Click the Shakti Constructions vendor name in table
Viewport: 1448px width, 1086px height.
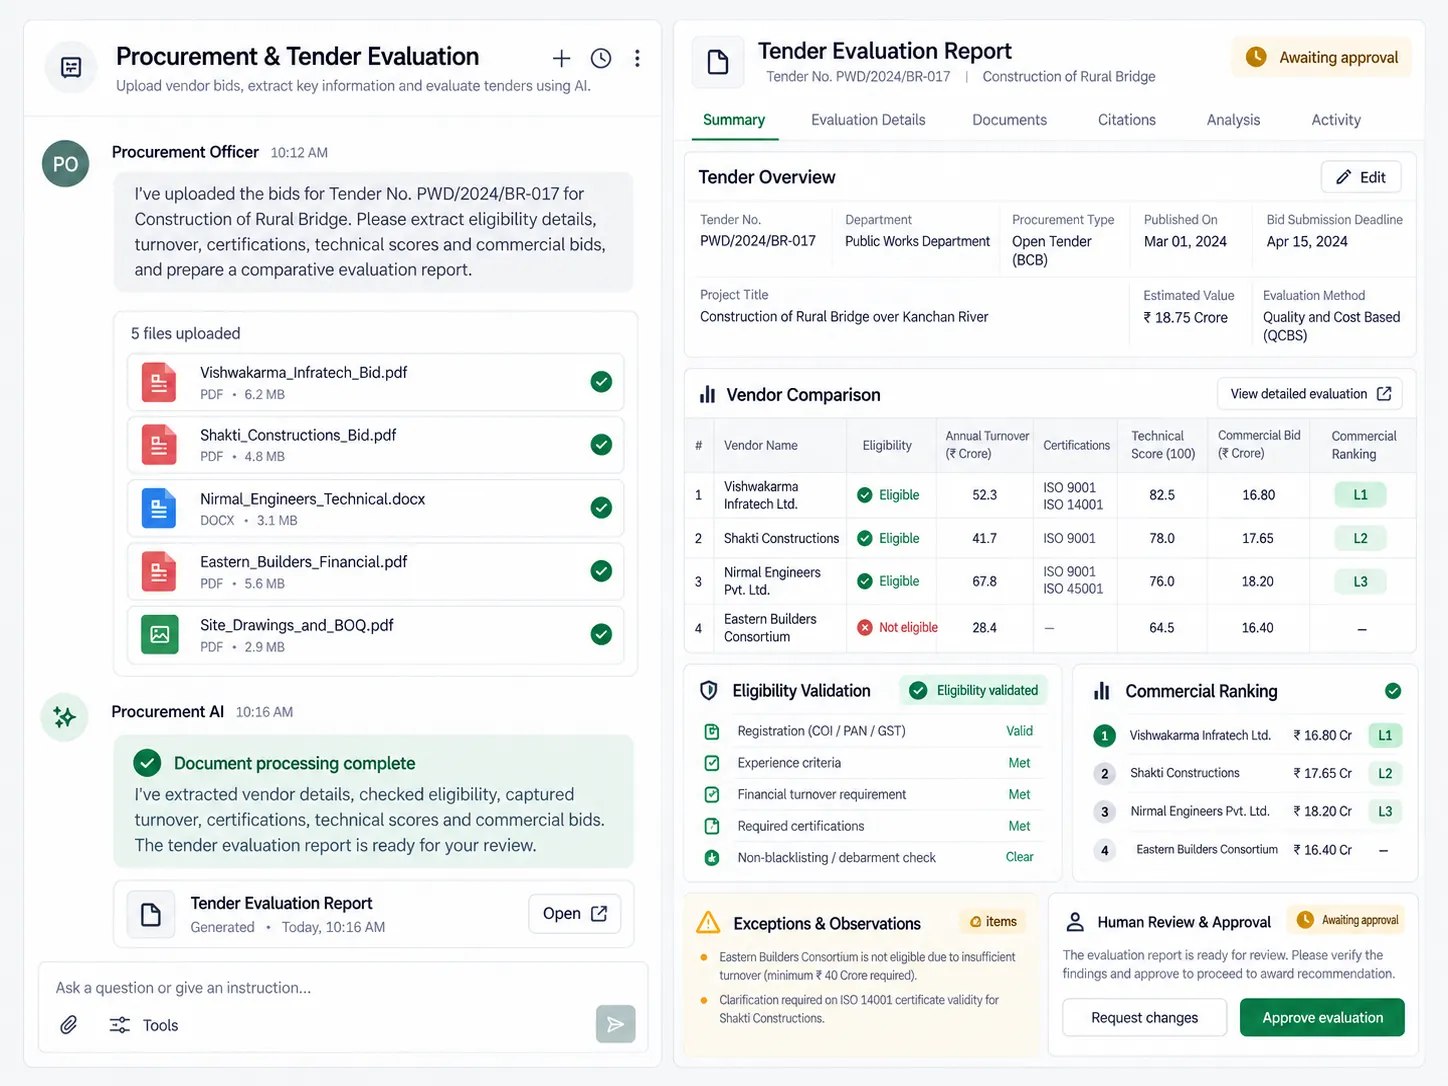(781, 538)
